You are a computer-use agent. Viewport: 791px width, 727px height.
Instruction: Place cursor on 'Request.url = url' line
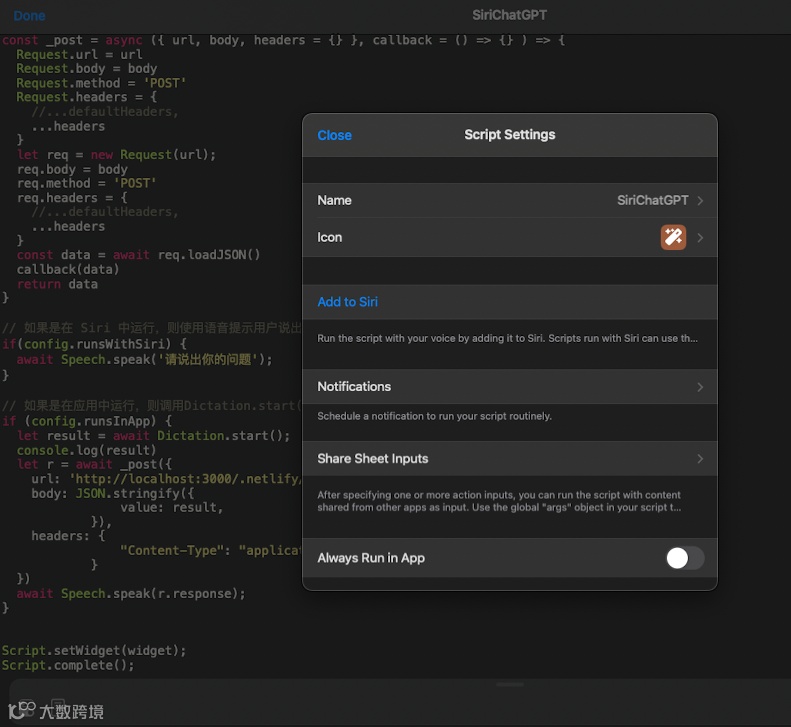click(79, 54)
